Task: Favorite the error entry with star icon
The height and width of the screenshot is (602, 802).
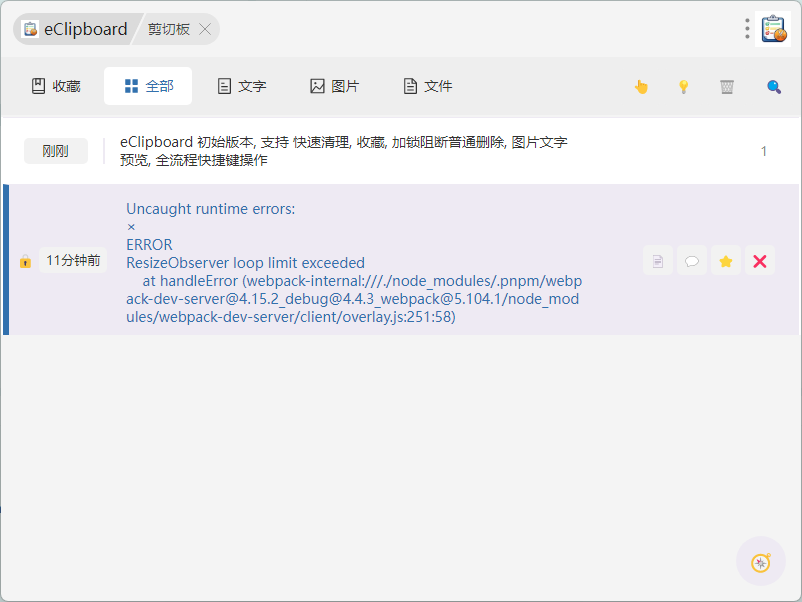Action: coord(726,261)
